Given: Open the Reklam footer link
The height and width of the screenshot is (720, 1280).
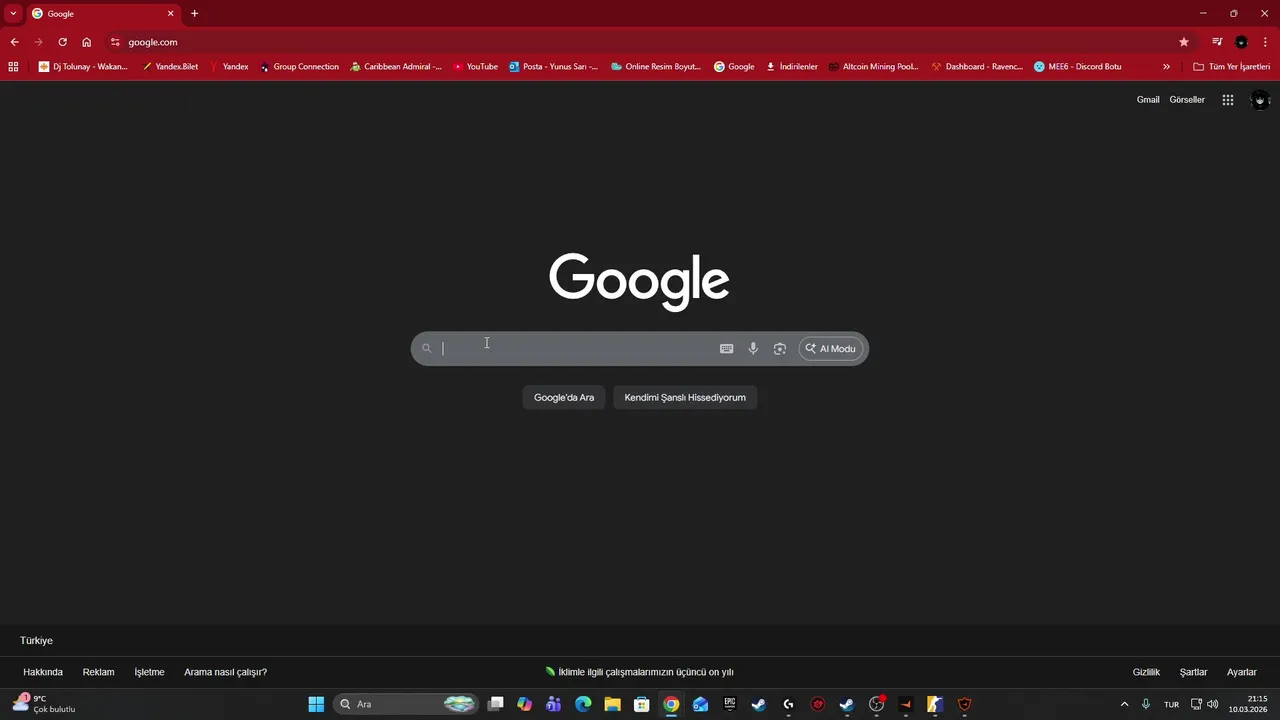Looking at the screenshot, I should (98, 672).
